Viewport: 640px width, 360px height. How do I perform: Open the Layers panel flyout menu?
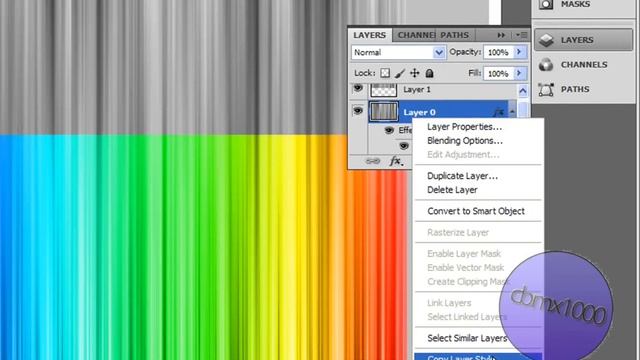click(x=521, y=35)
